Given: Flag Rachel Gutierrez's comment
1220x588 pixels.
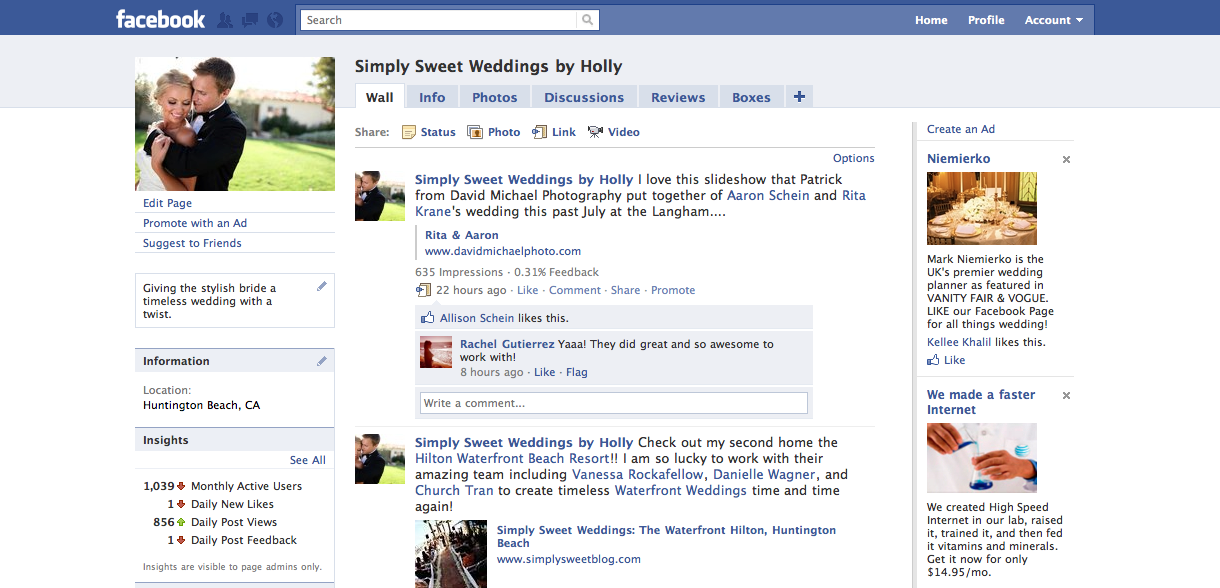Looking at the screenshot, I should click(577, 372).
